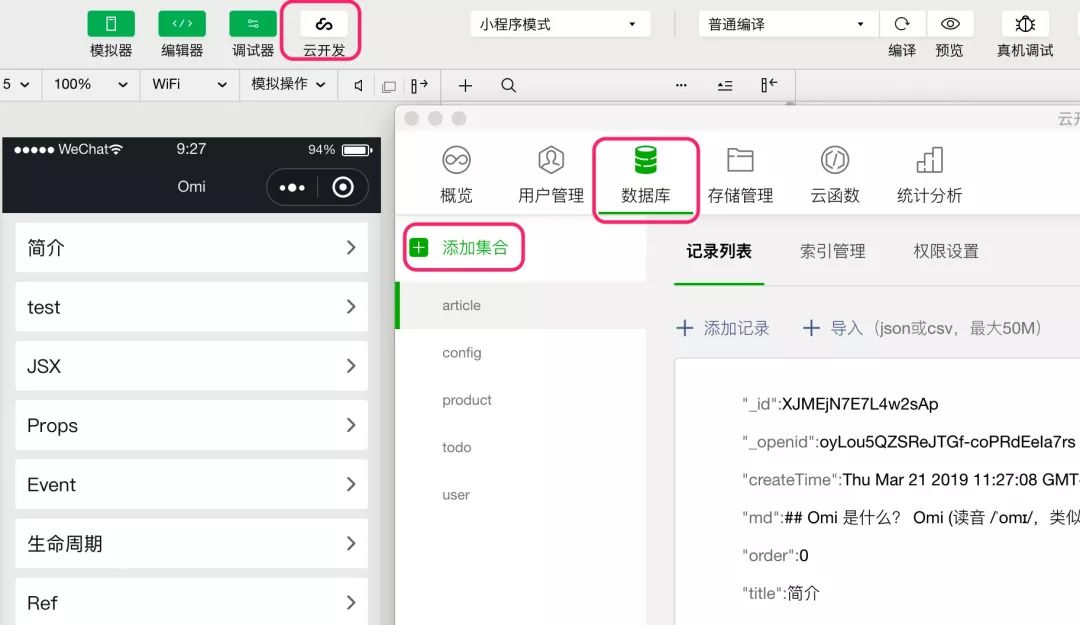Open the device model dropdown ending in 5
Viewport: 1080px width, 625px height.
click(x=17, y=85)
